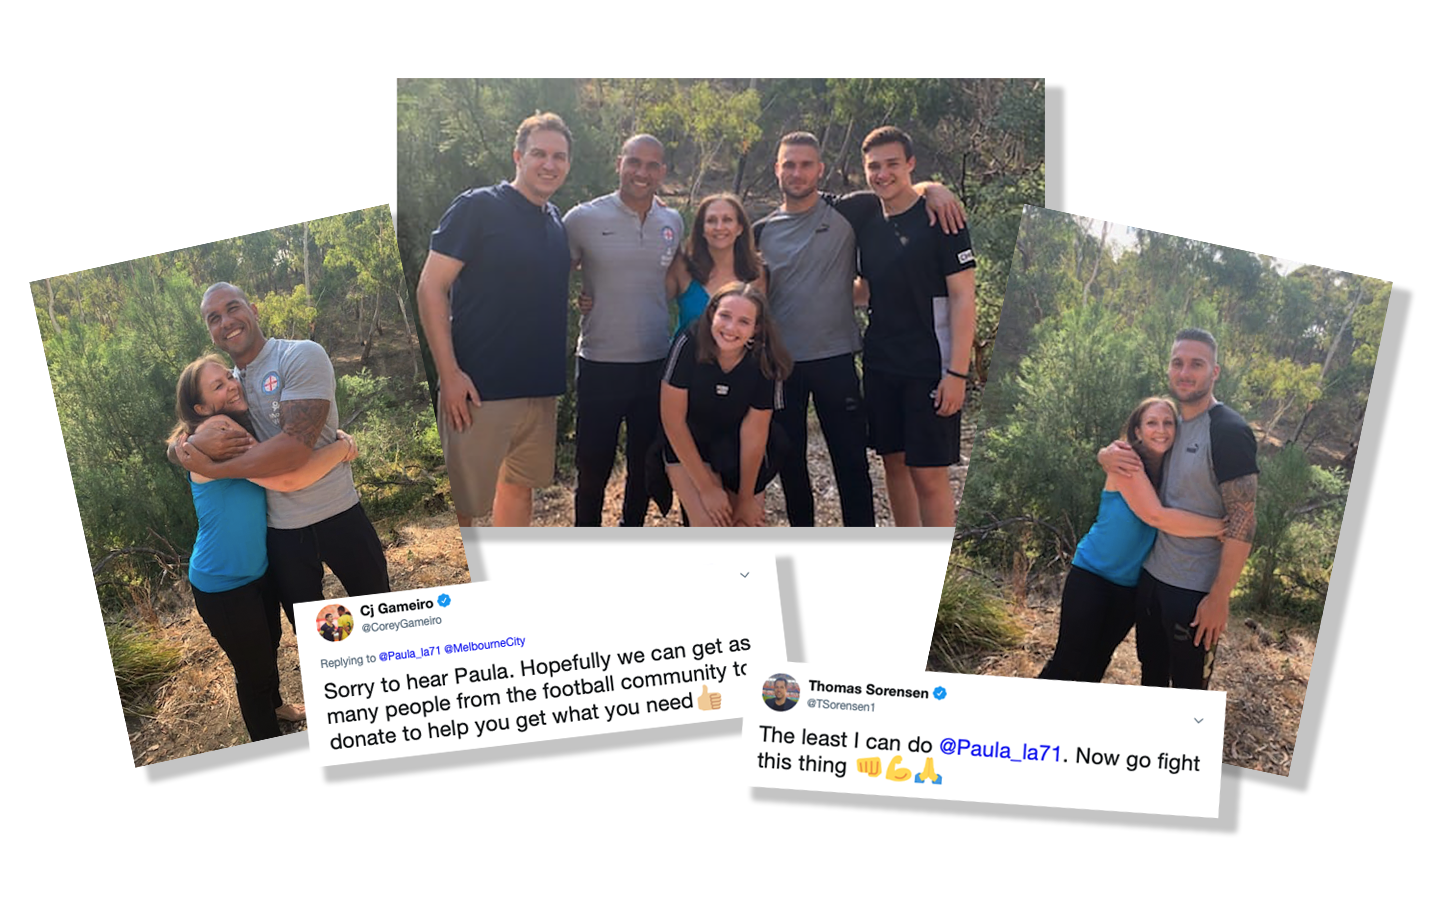1440x900 pixels.
Task: Click the verified badge next to Cj Gameiro
Action: pyautogui.click(x=445, y=601)
